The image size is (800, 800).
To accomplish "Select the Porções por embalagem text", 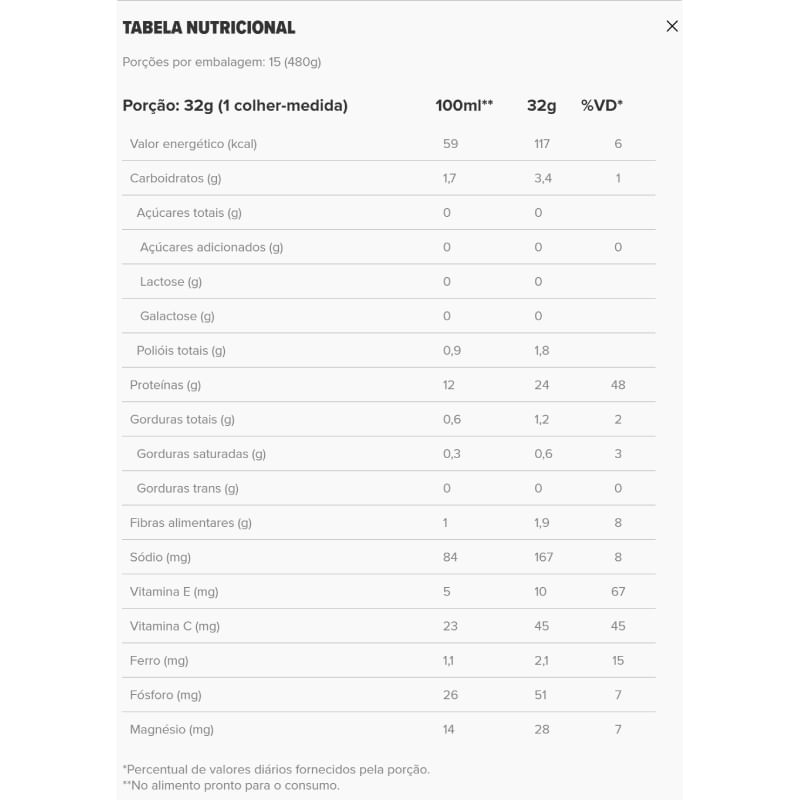I will click(x=221, y=62).
